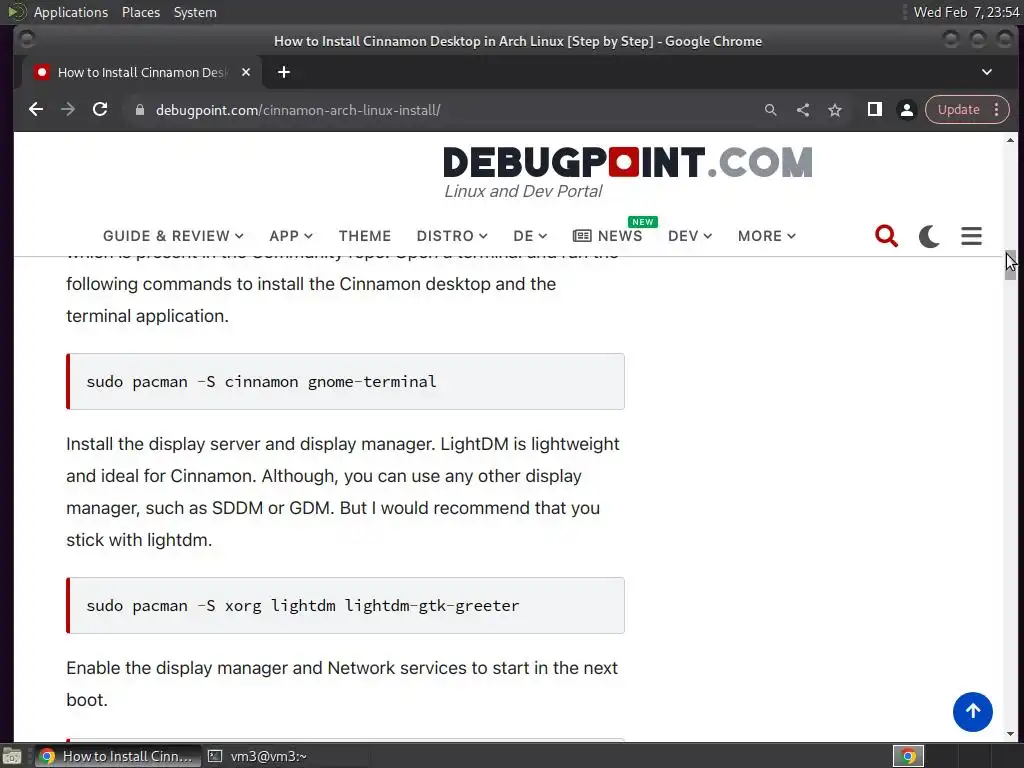Open the Applications menu

(x=71, y=12)
